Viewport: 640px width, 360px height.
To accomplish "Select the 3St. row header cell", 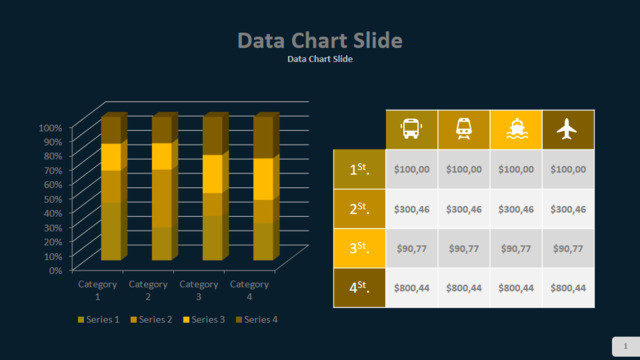I will point(359,249).
